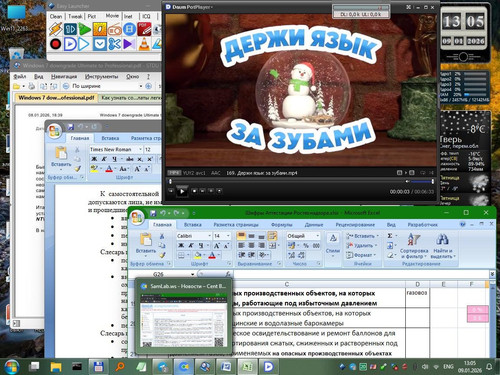Toggle Bold in the Word ribbon
This screenshot has width=500, height=375.
94,159
